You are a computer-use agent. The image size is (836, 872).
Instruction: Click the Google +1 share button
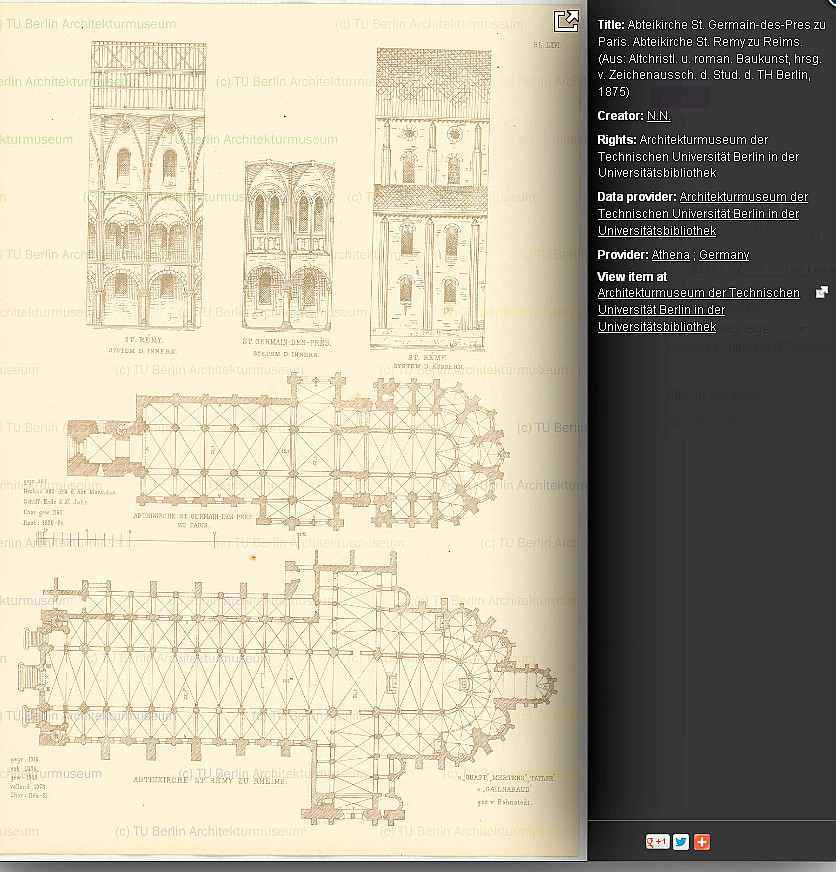pyautogui.click(x=657, y=842)
